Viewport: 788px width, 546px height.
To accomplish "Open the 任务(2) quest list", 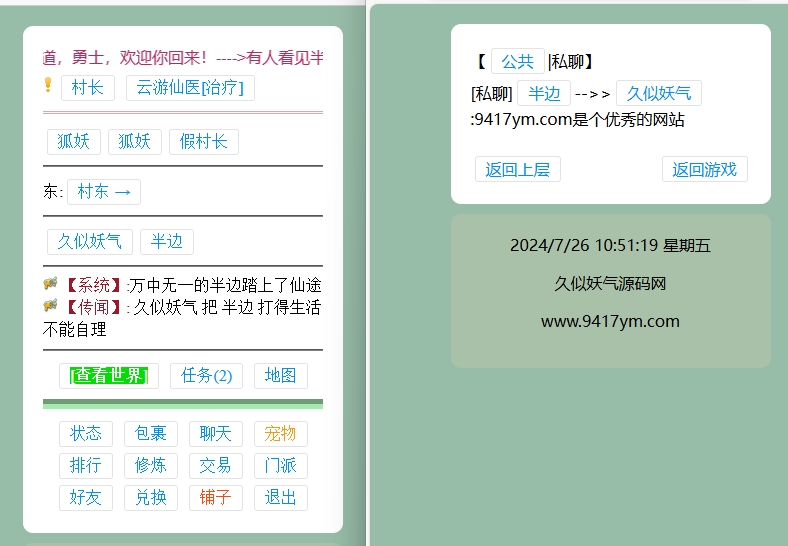I will pyautogui.click(x=207, y=376).
